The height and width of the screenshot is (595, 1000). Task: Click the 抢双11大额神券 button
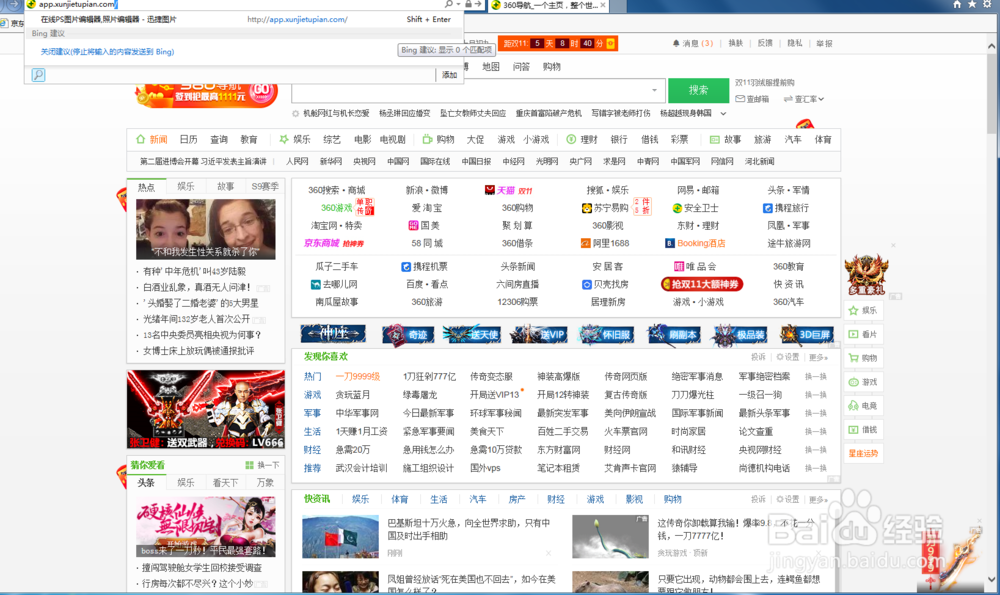(x=702, y=284)
